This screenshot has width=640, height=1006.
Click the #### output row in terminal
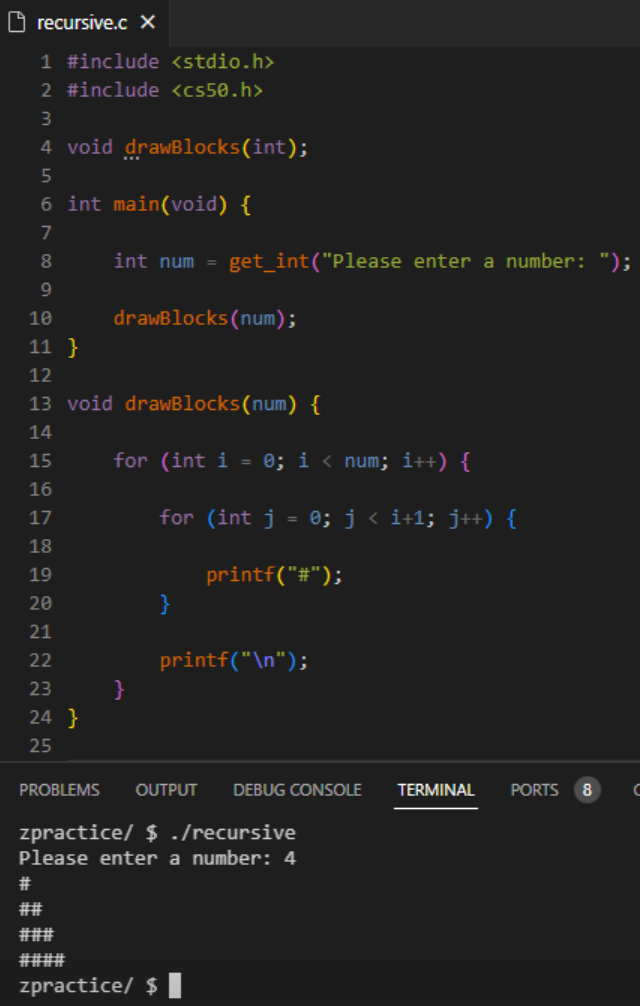click(x=42, y=960)
